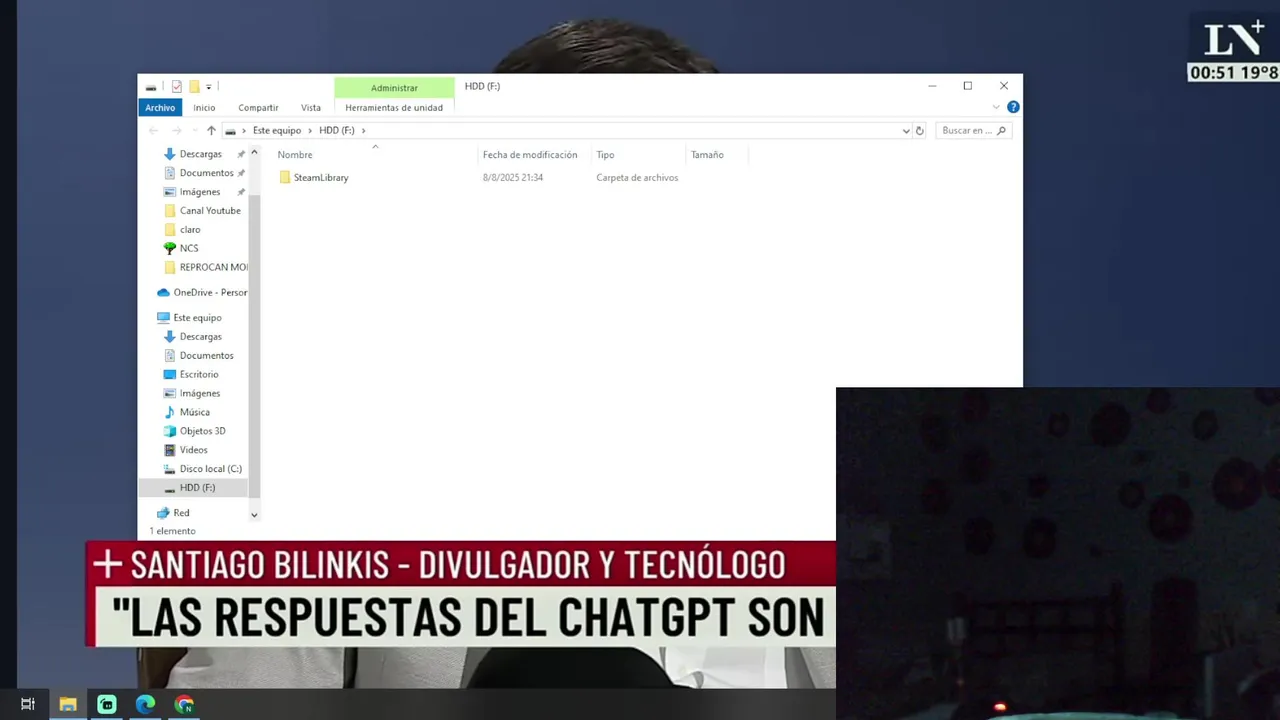This screenshot has height=720, width=1280.
Task: Launch Microsoft Edge from the taskbar
Action: tap(146, 704)
